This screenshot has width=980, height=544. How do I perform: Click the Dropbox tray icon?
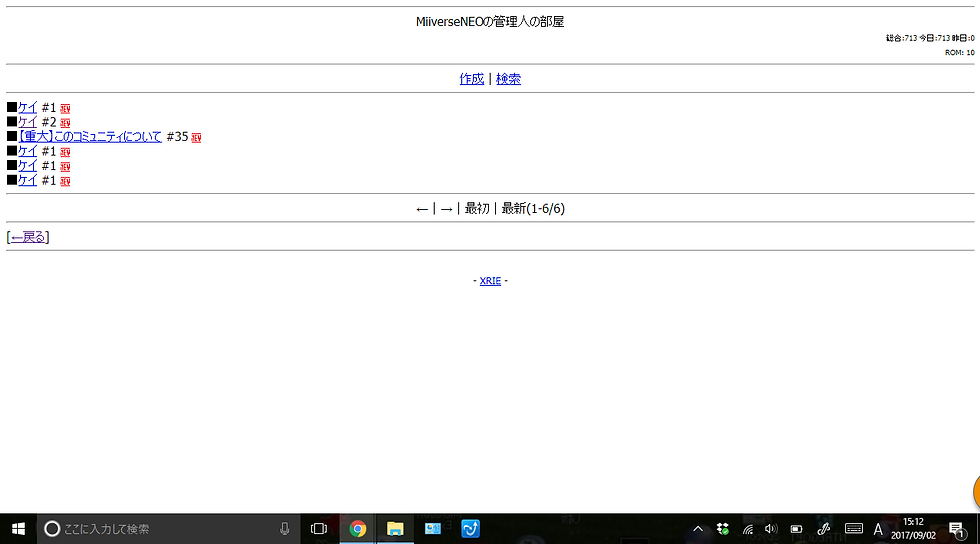722,529
